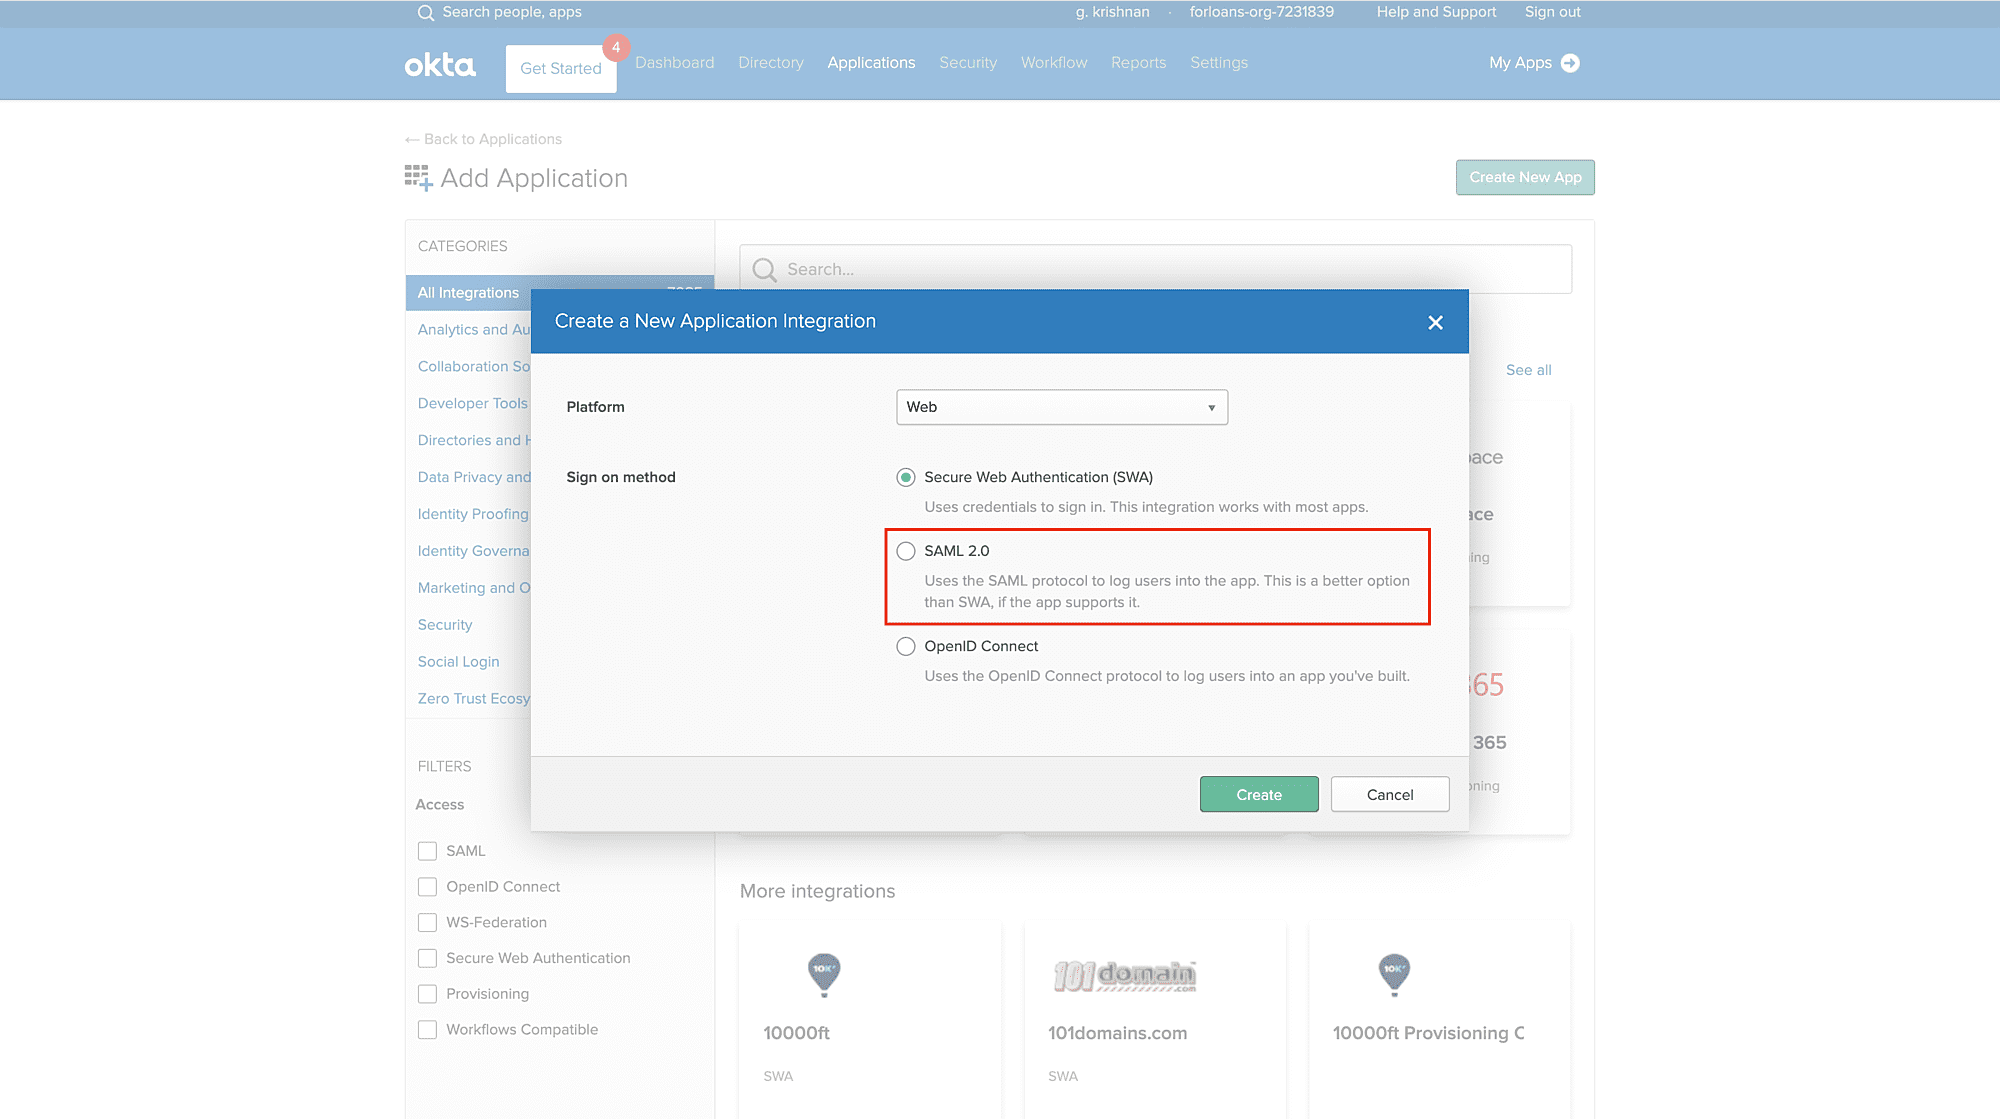Click the 10000ft Provisioning Connector logo
The width and height of the screenshot is (2000, 1119).
click(x=1393, y=973)
